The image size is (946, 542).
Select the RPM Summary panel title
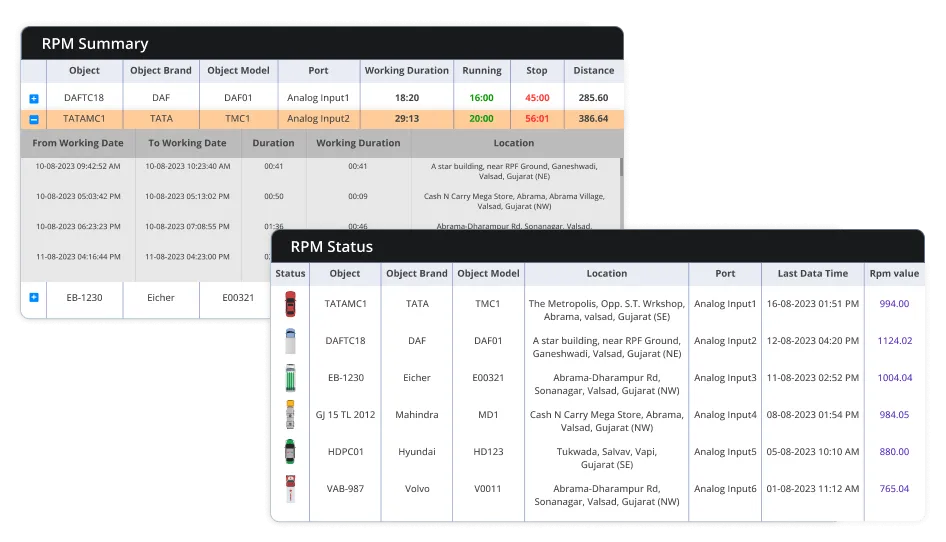[x=95, y=44]
